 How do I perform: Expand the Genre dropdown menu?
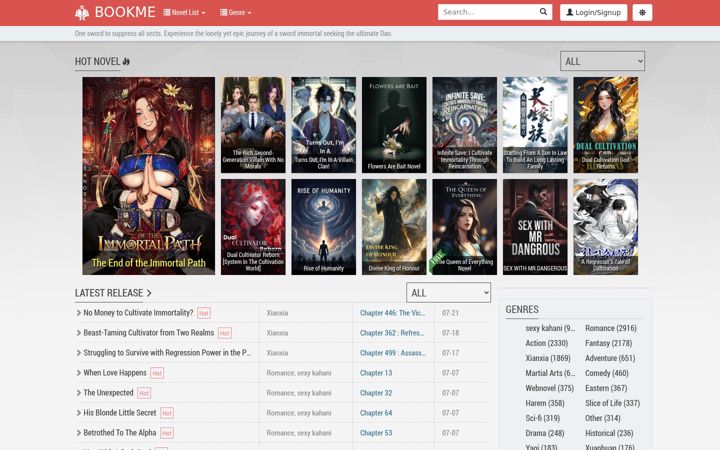pyautogui.click(x=236, y=12)
